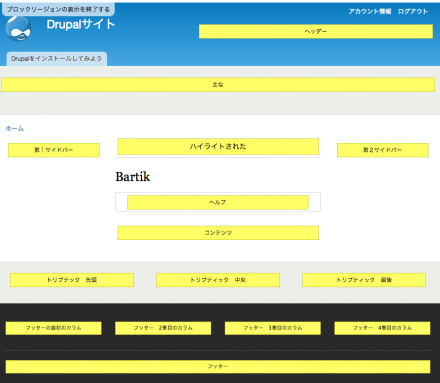Click the コンテンツ region block
Image resolution: width=440 pixels, height=383 pixels.
pyautogui.click(x=218, y=233)
